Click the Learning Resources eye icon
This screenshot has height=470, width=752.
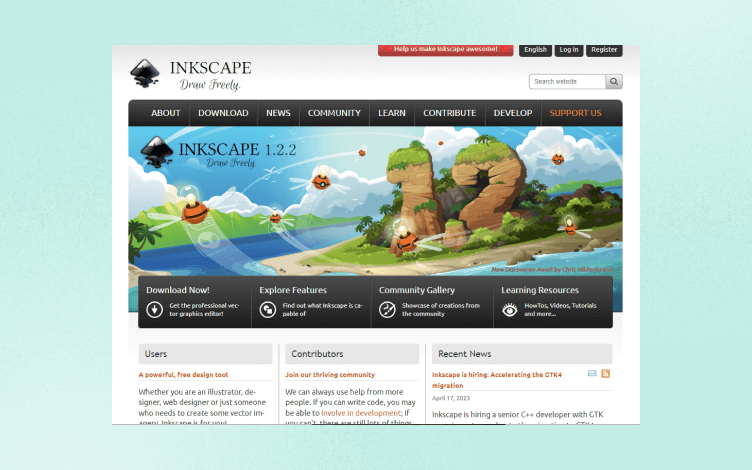(x=510, y=309)
